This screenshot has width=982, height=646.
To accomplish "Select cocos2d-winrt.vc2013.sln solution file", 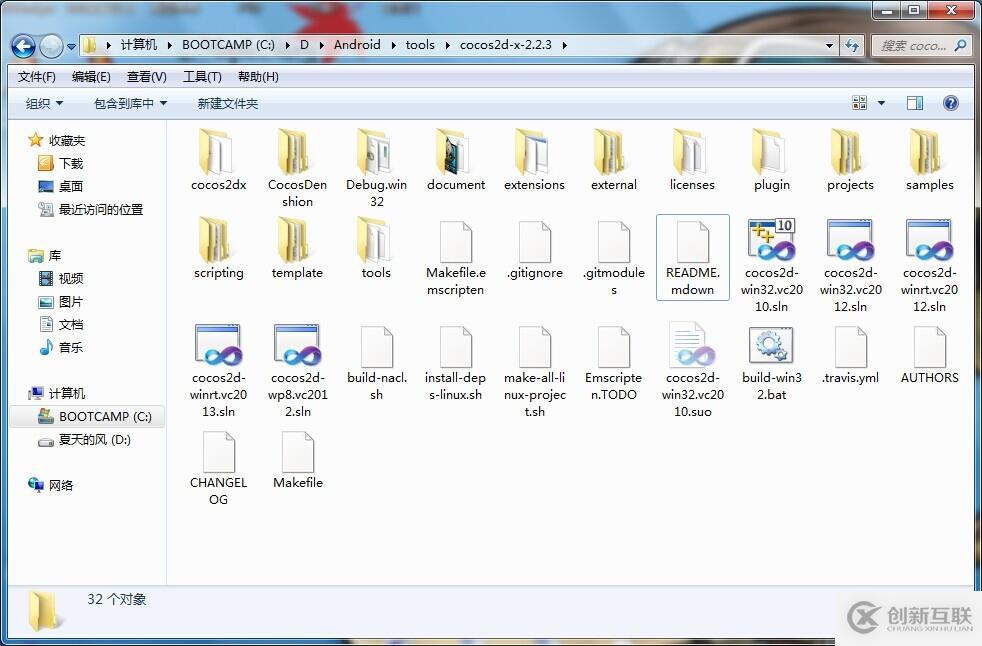I will 218,371.
